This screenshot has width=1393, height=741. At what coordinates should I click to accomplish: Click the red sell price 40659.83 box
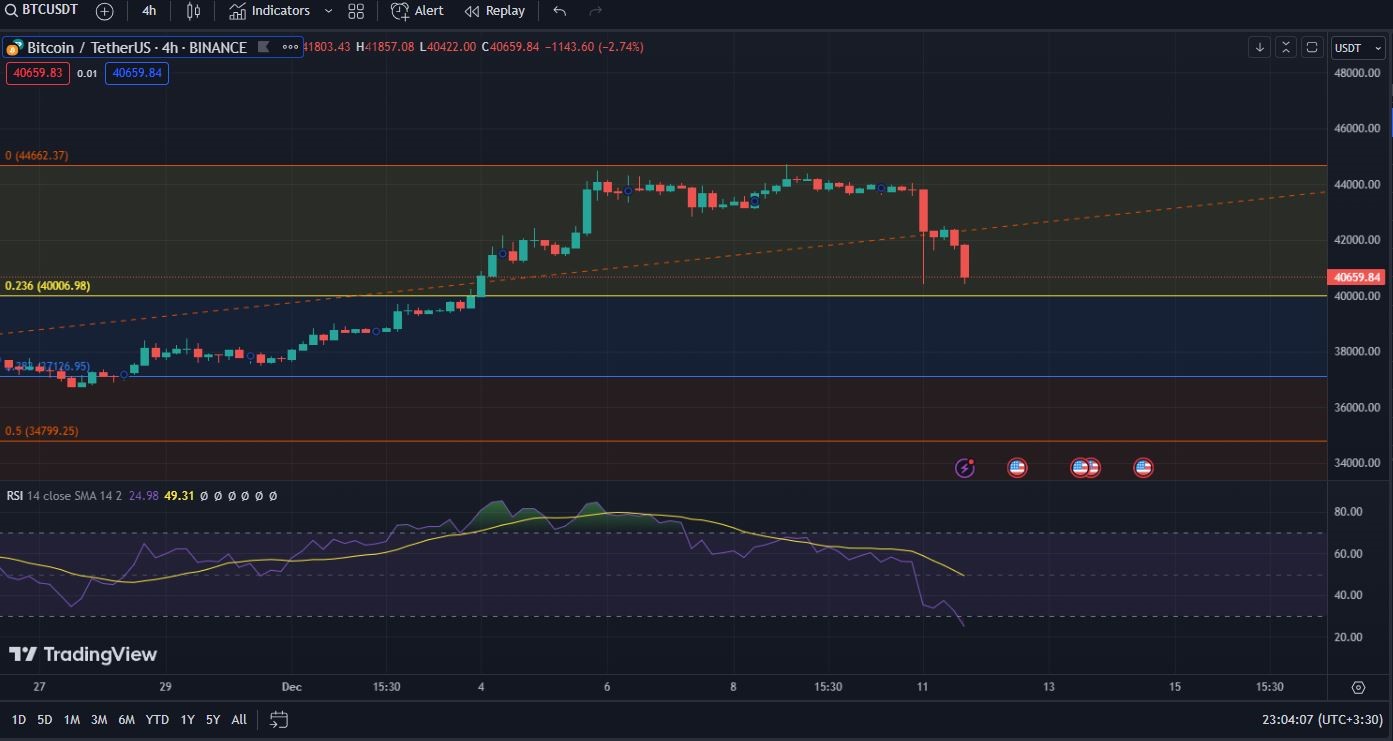(37, 73)
